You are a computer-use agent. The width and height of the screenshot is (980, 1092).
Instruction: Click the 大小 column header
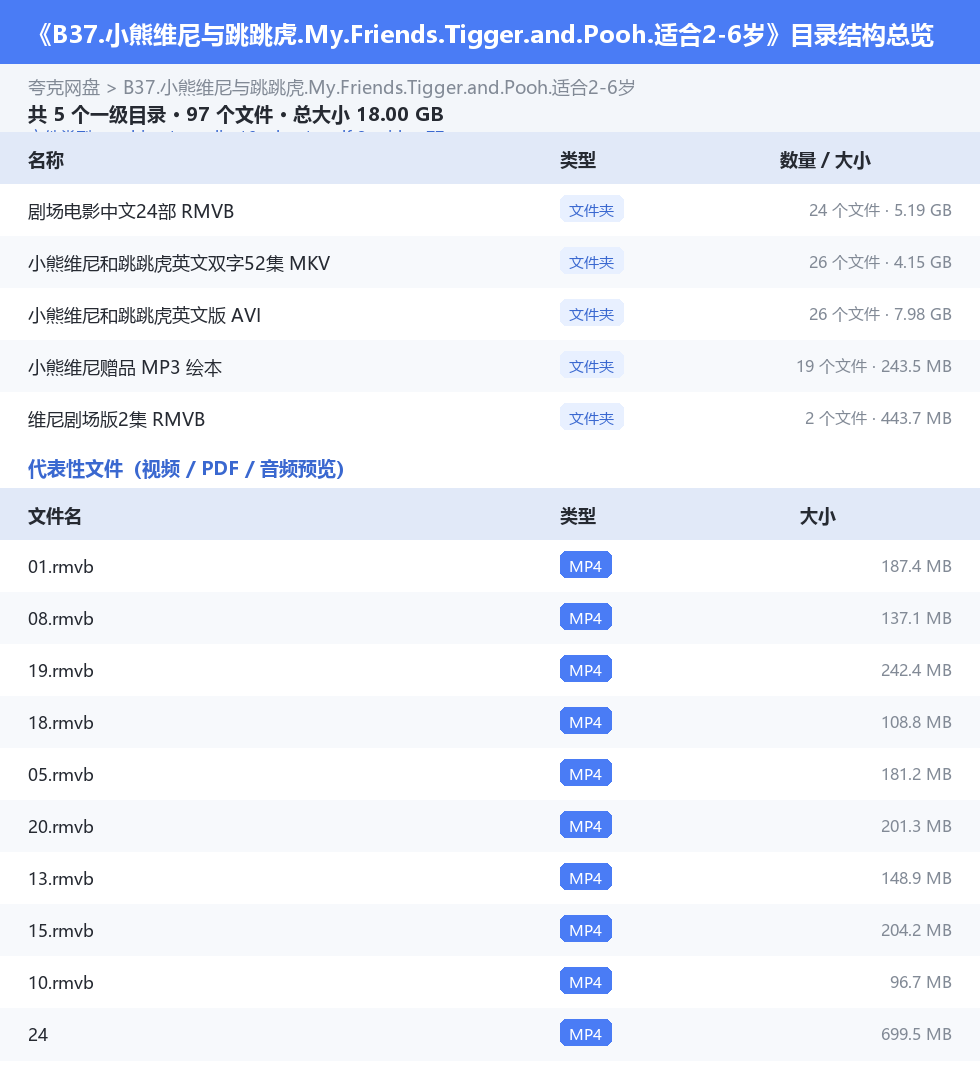(818, 516)
